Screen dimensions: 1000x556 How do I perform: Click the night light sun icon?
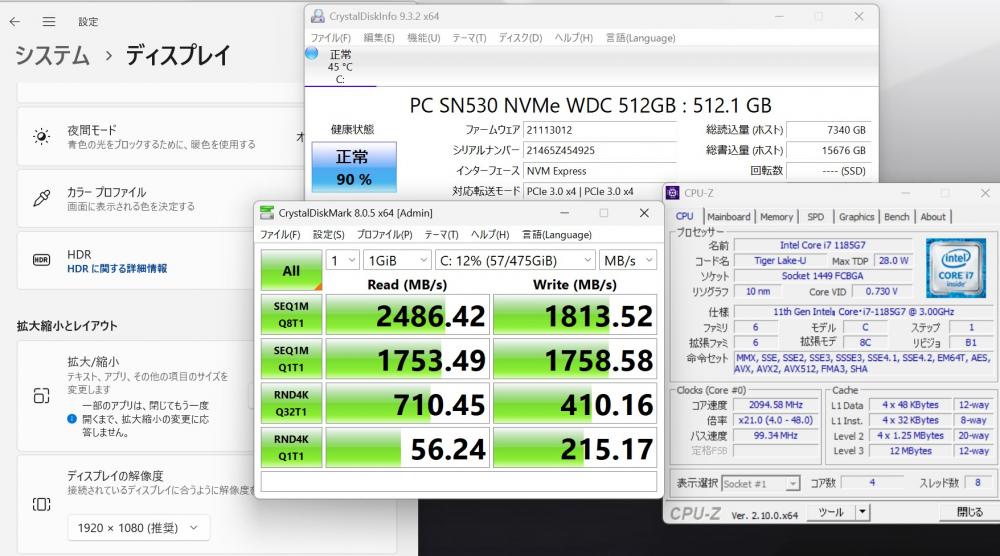pyautogui.click(x=41, y=136)
